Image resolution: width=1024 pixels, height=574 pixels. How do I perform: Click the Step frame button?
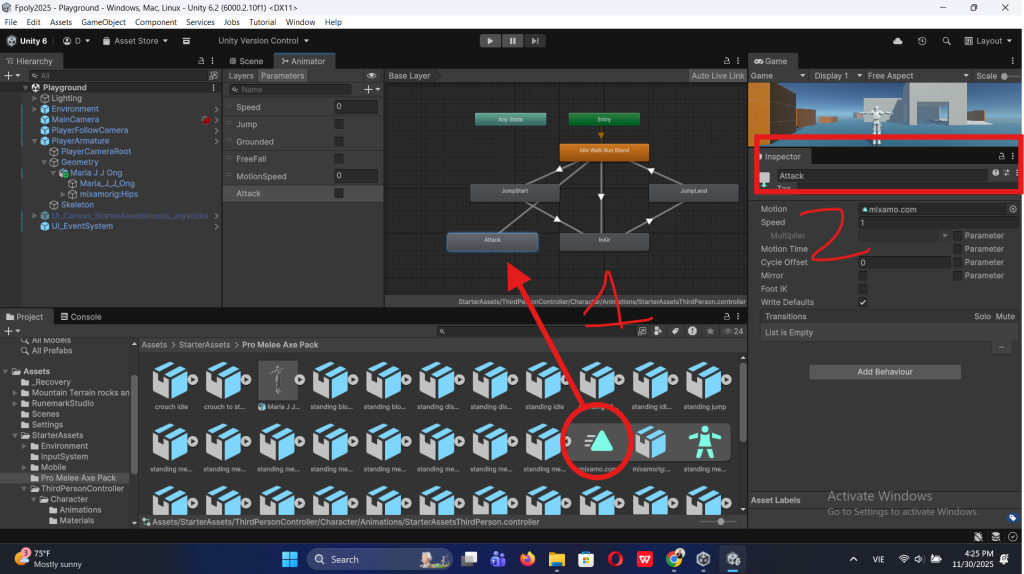[x=535, y=41]
